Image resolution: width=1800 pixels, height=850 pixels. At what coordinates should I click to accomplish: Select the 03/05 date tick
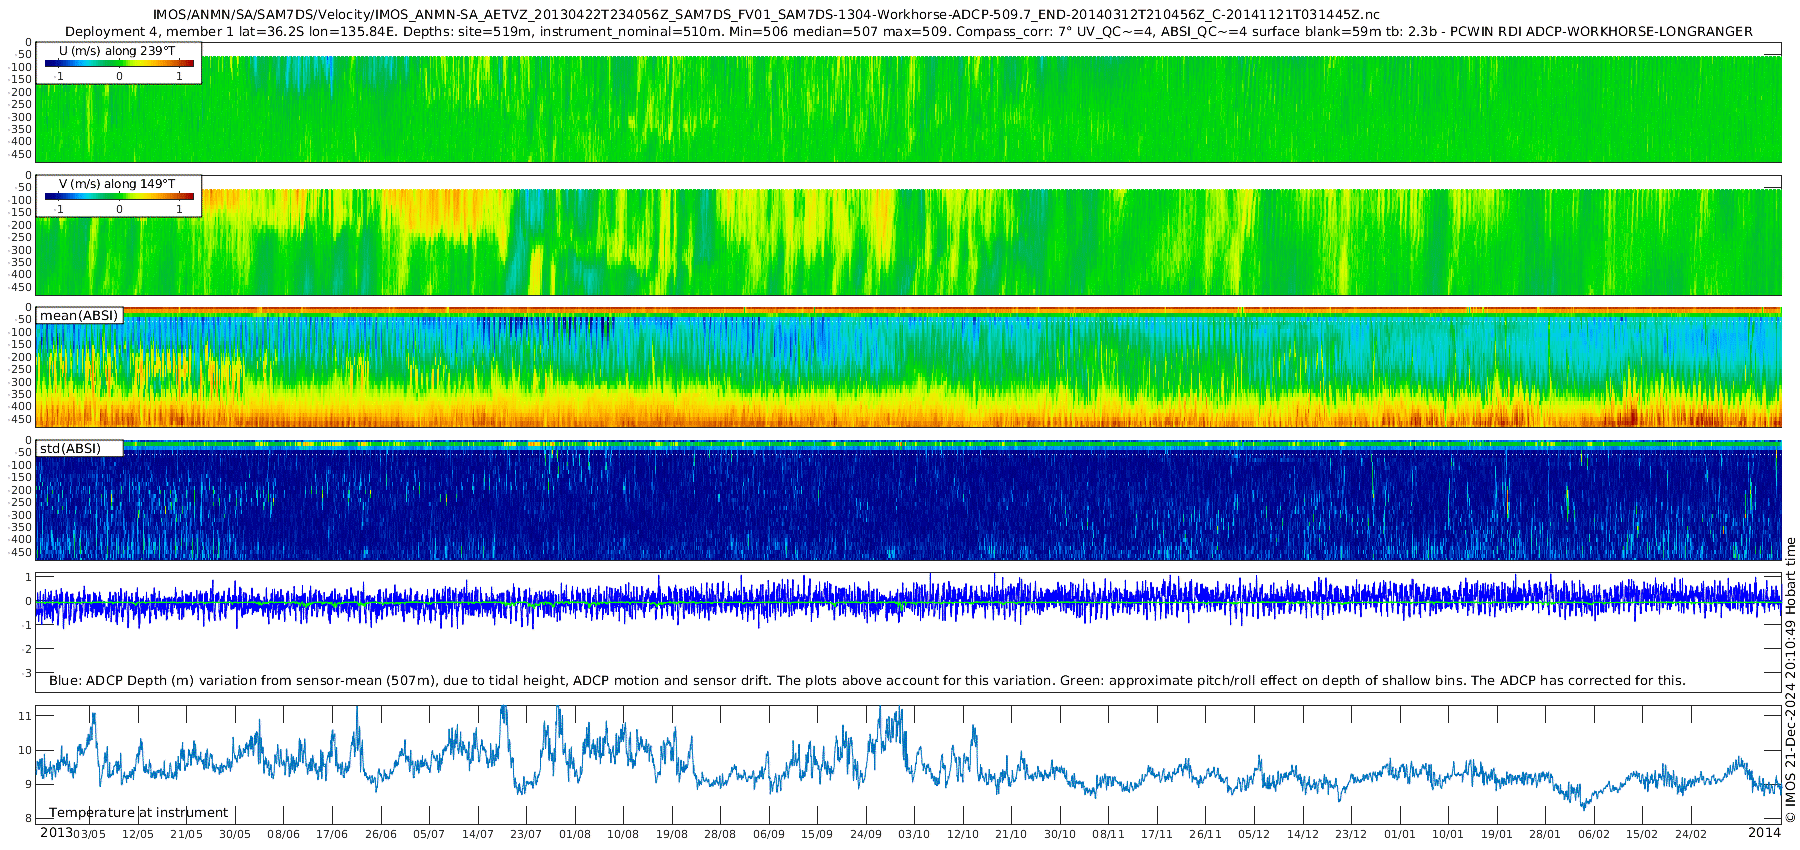click(89, 834)
